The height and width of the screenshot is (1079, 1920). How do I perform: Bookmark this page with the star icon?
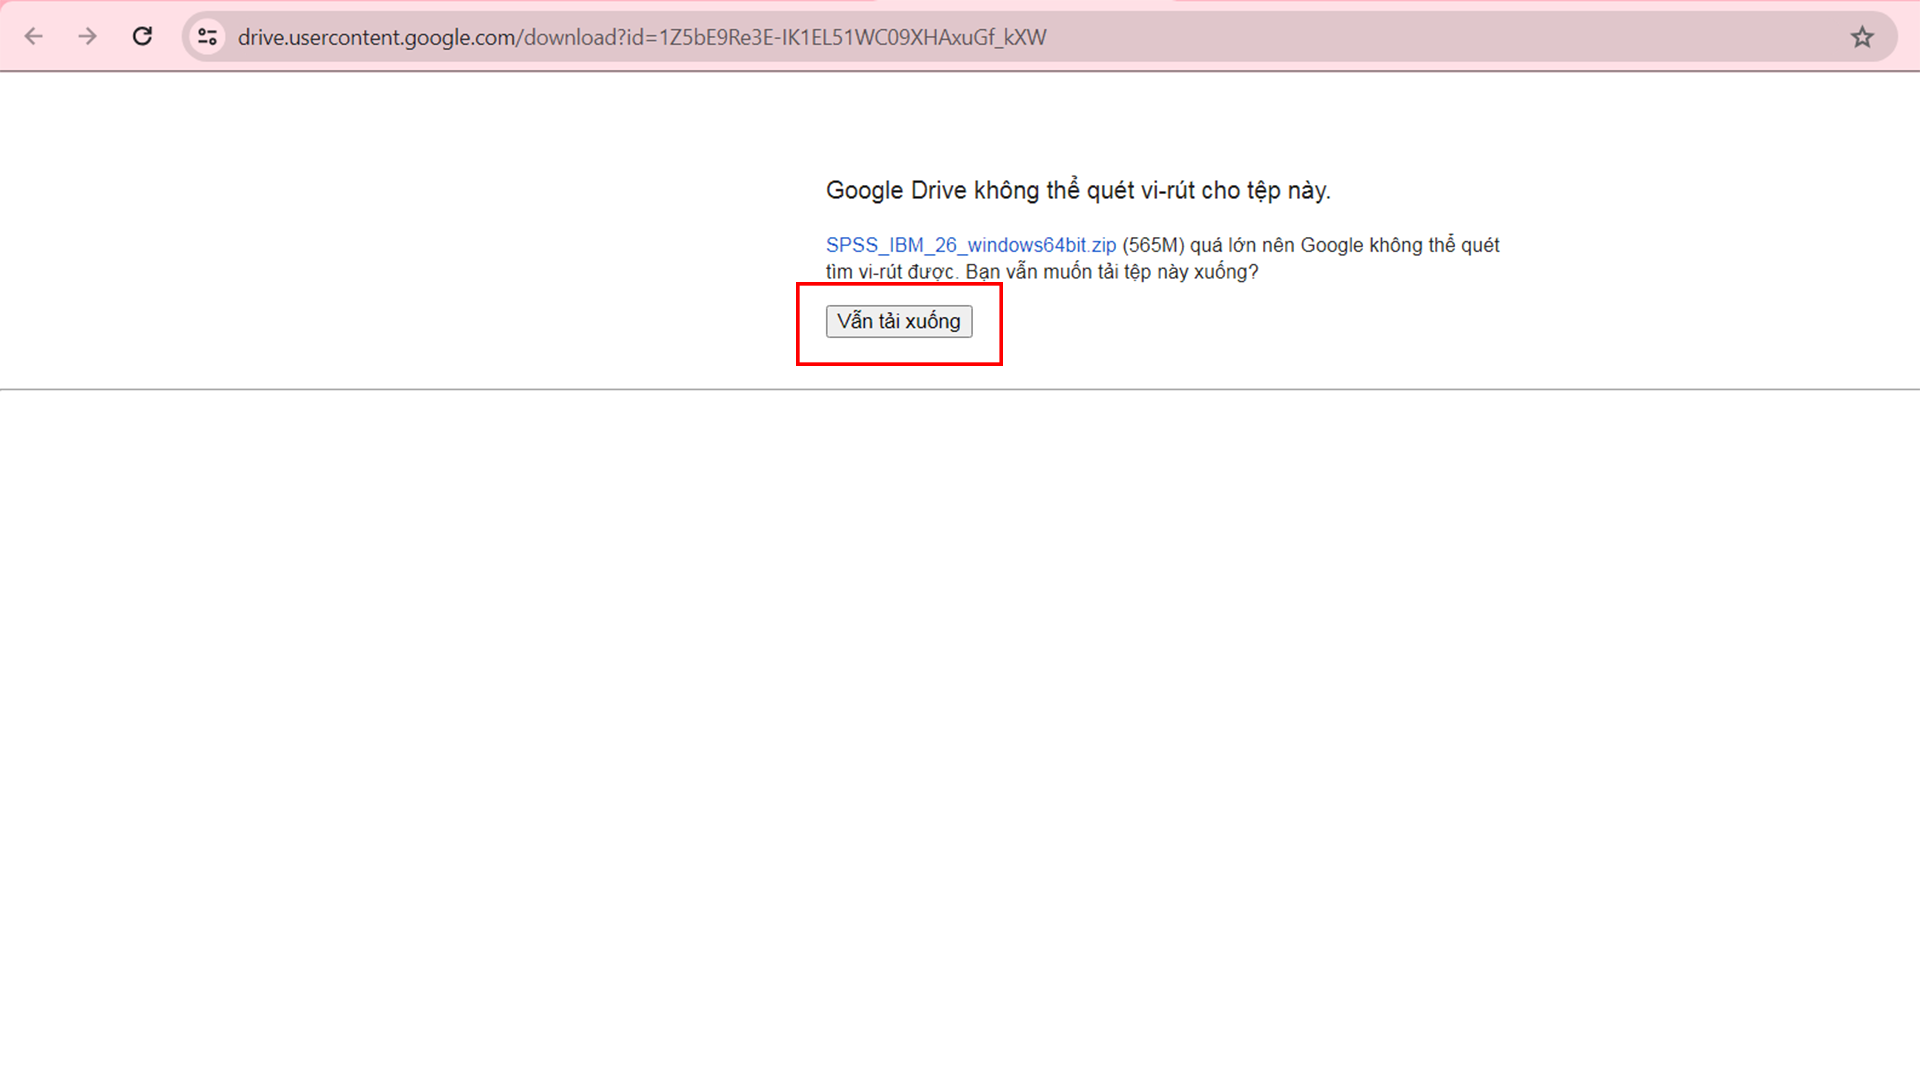(x=1862, y=37)
